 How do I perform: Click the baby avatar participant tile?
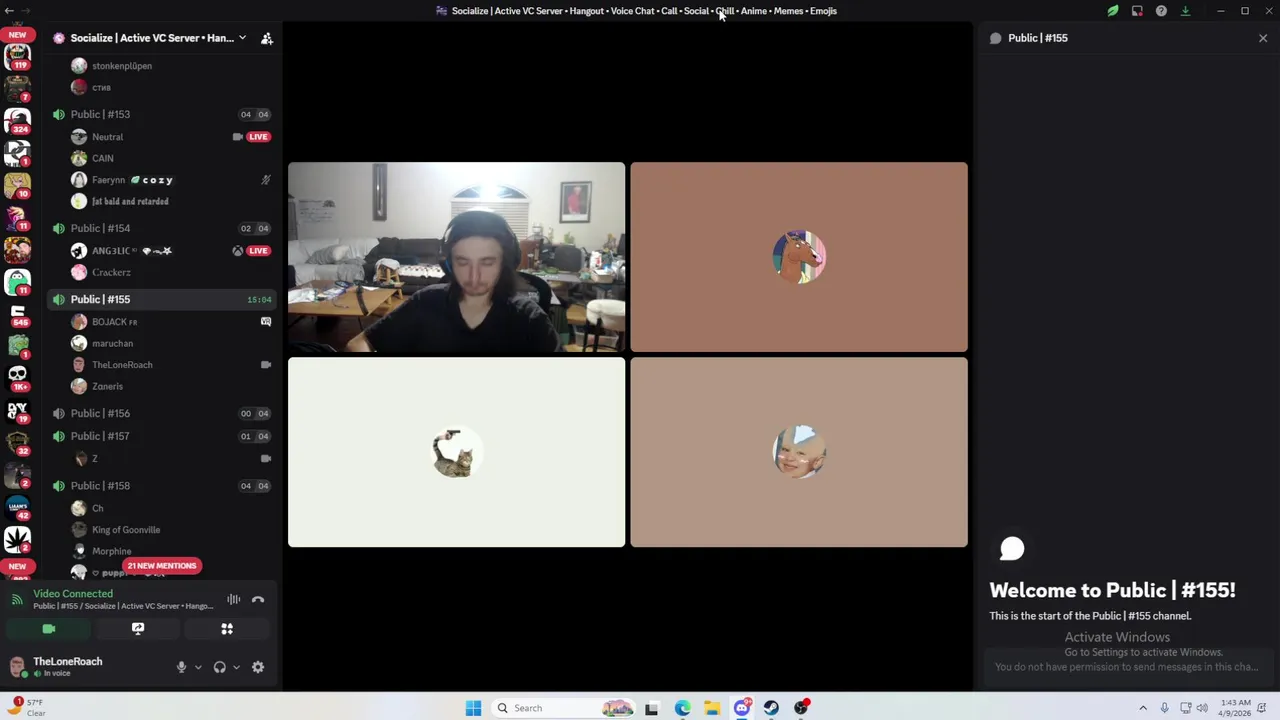[x=799, y=452]
